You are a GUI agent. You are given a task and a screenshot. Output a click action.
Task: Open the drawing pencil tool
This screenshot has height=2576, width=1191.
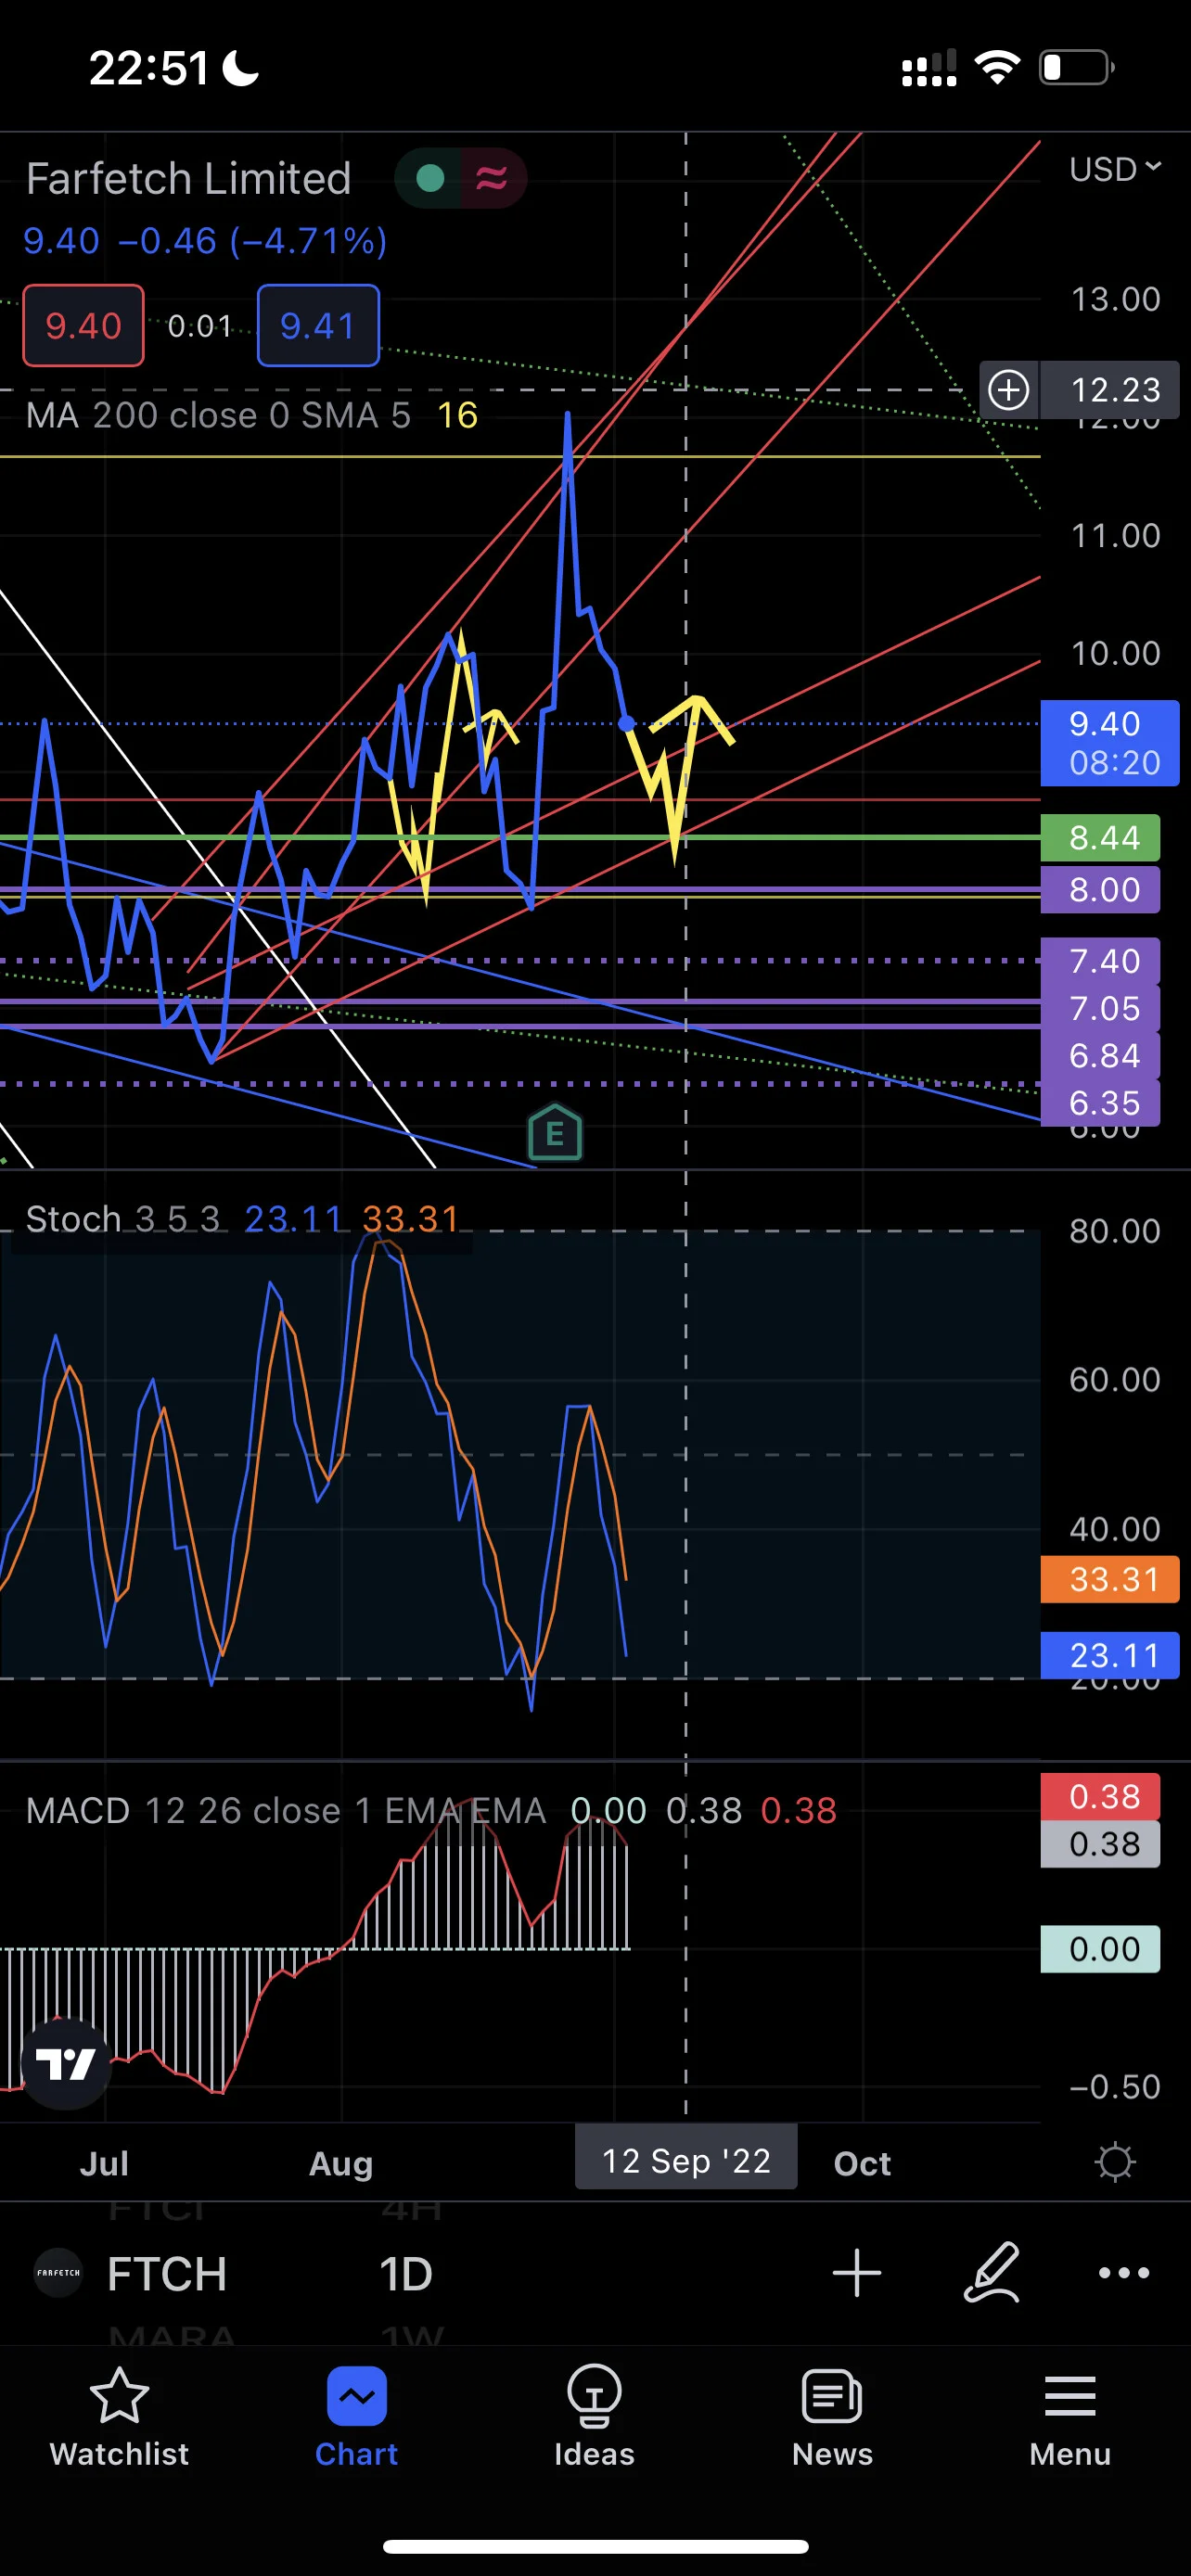992,2273
